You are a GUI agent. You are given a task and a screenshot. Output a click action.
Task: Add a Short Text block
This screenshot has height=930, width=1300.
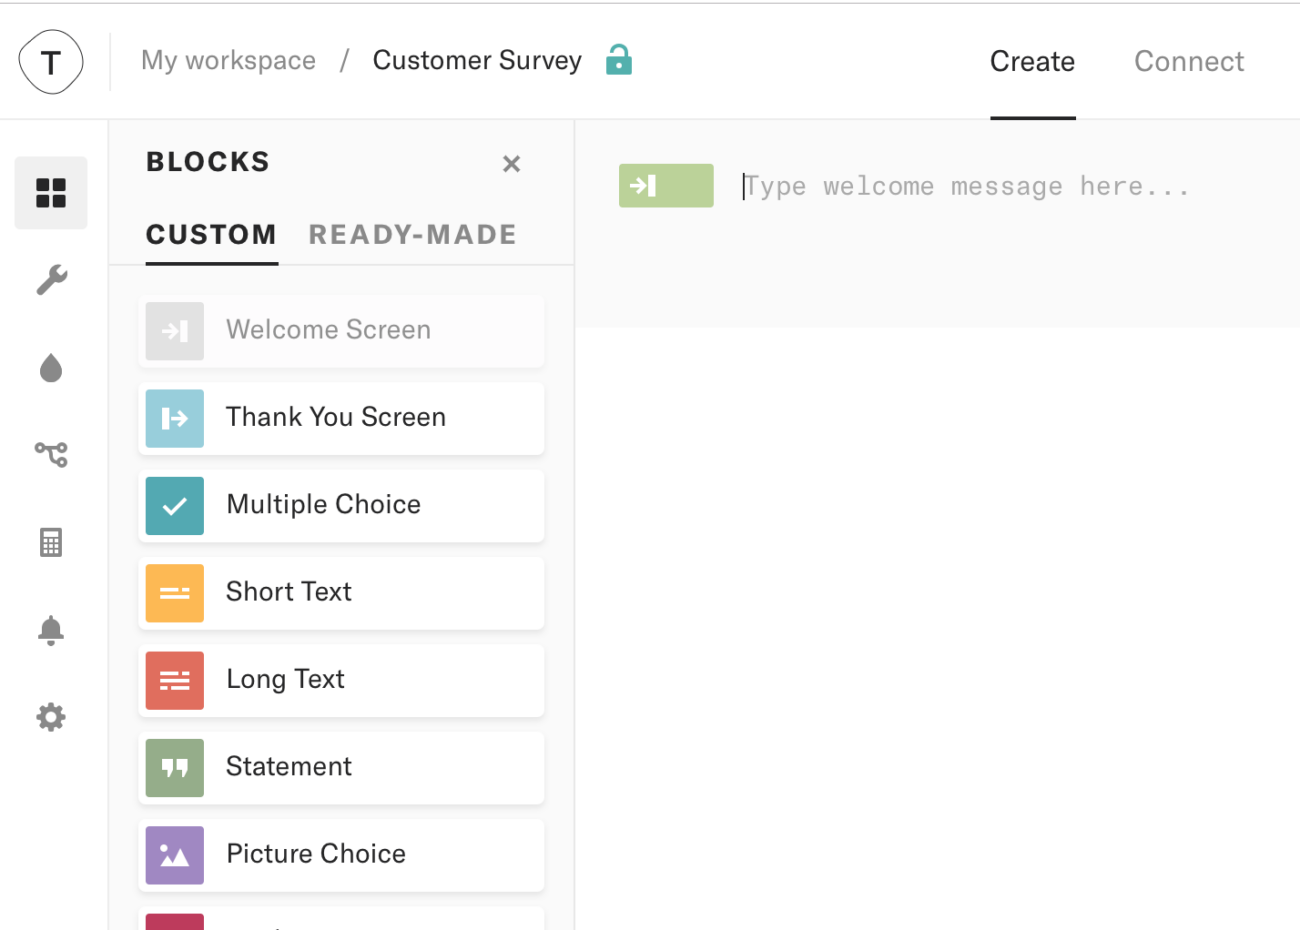341,593
